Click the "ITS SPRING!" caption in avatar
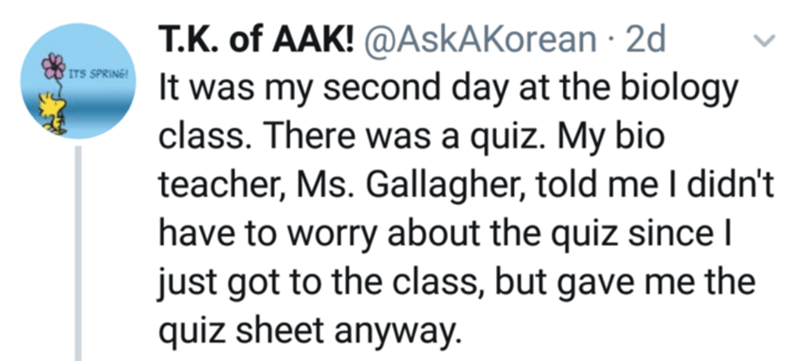 pyautogui.click(x=97, y=74)
